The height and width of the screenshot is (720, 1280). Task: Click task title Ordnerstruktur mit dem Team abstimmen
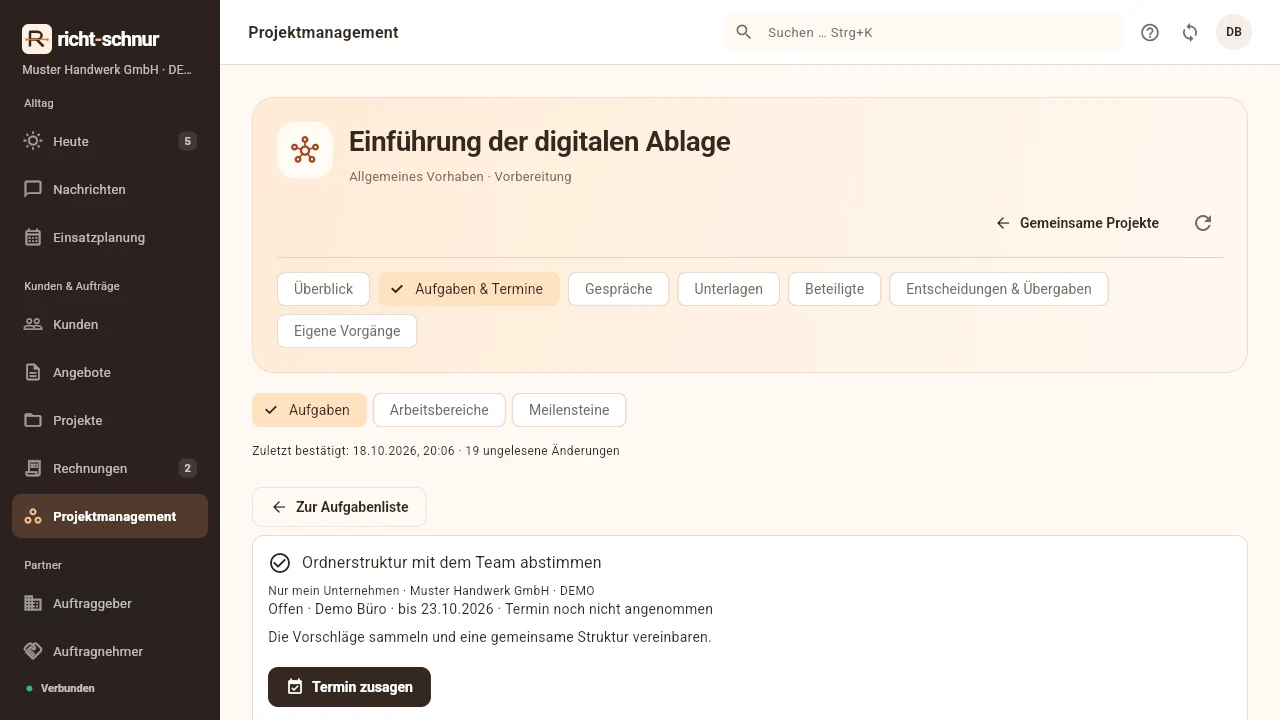tap(452, 563)
